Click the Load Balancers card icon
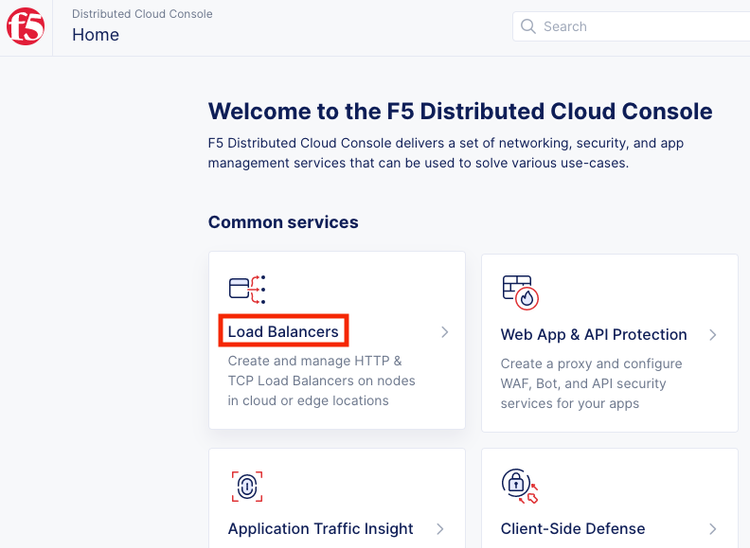 [247, 289]
